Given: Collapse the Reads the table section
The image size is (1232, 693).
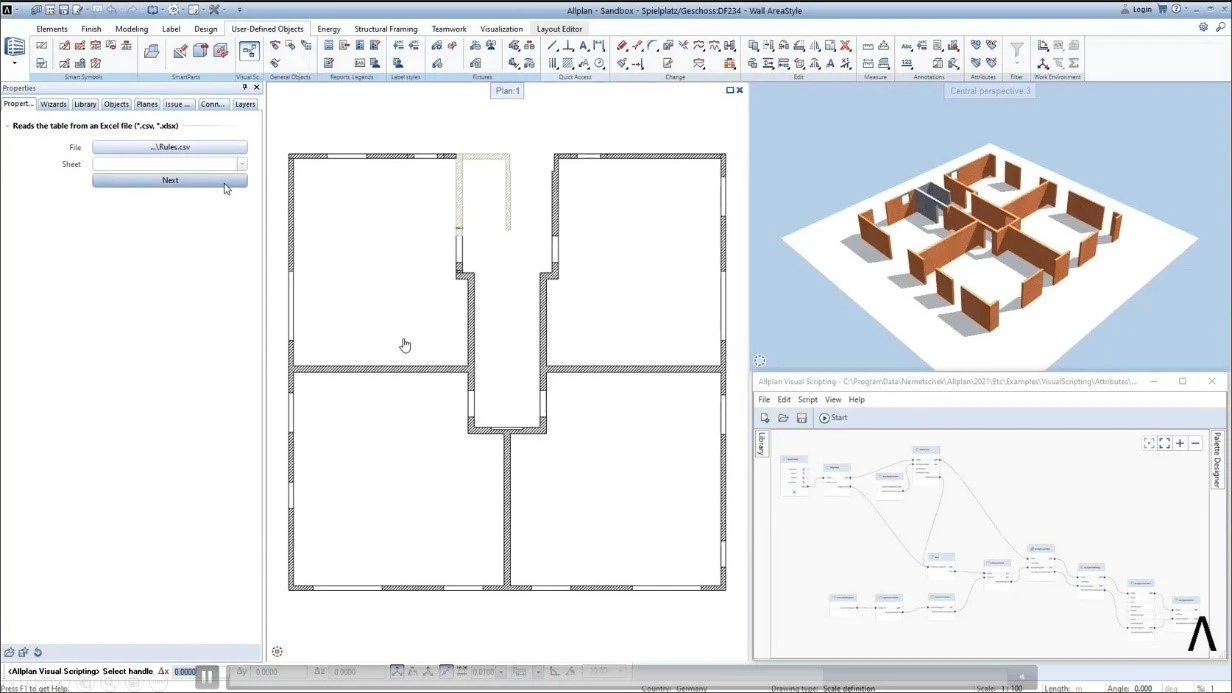Looking at the screenshot, I should (7, 126).
